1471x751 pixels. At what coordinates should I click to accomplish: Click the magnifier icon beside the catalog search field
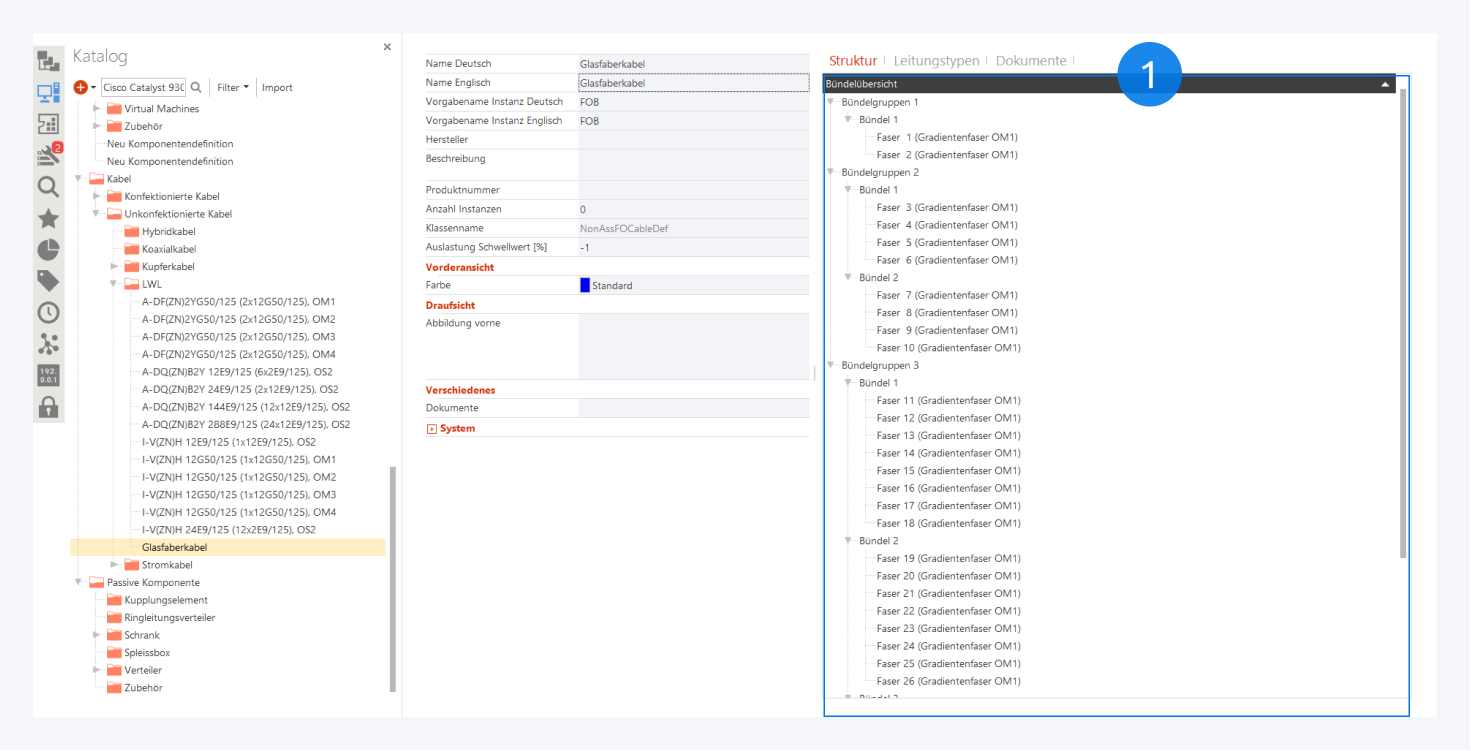pos(196,88)
